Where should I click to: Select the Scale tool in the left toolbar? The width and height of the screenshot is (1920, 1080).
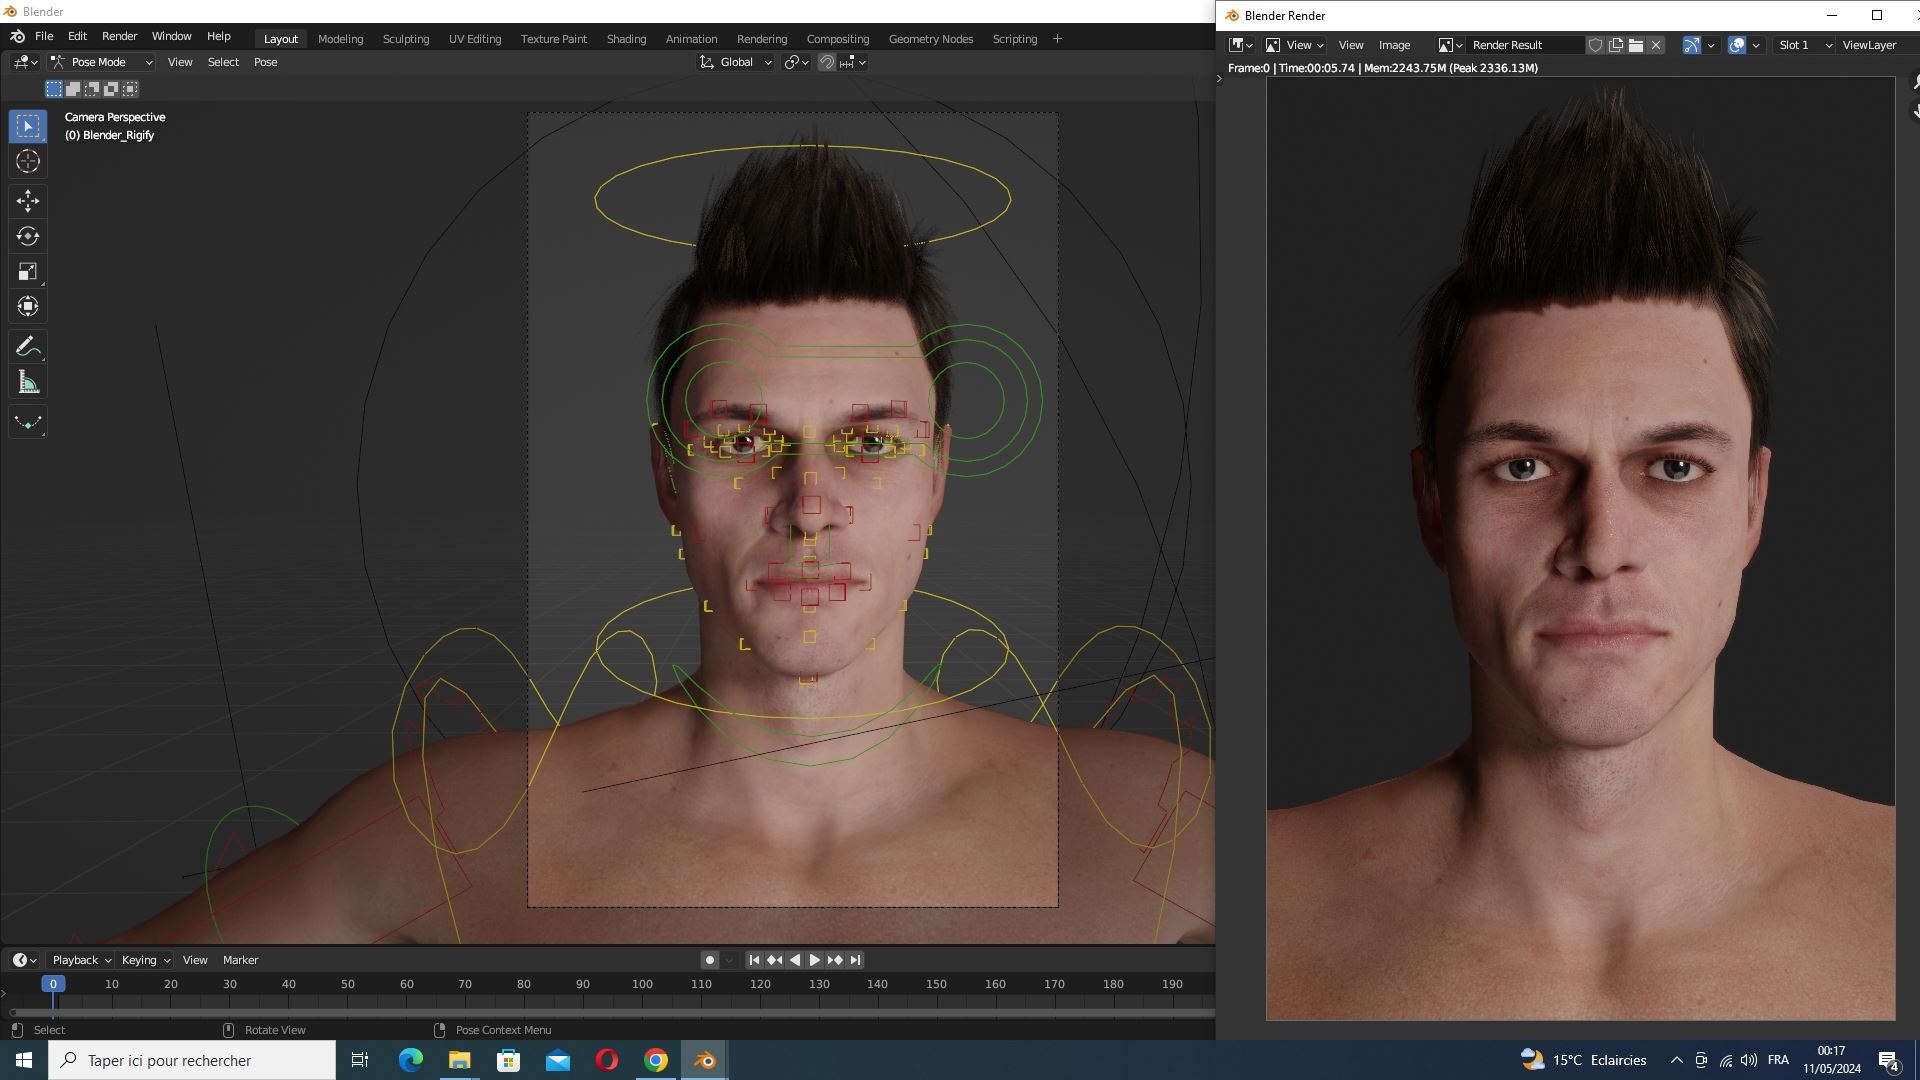coord(28,271)
